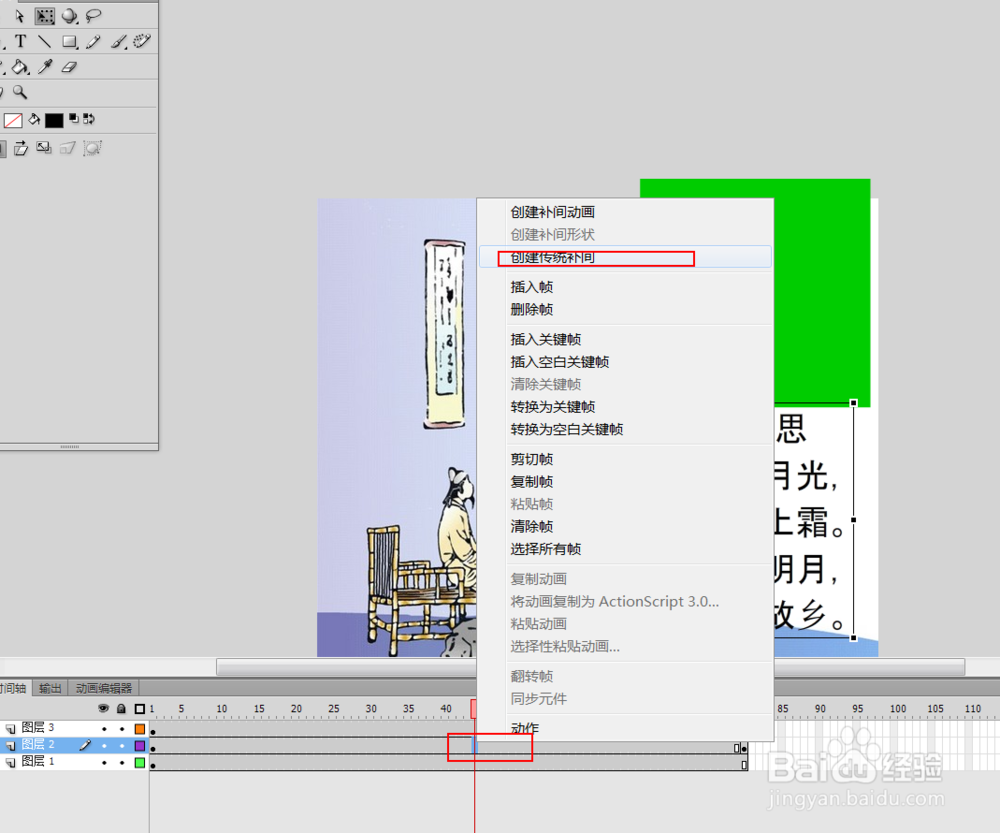Select the Text tool
The width and height of the screenshot is (1000, 833).
(20, 41)
